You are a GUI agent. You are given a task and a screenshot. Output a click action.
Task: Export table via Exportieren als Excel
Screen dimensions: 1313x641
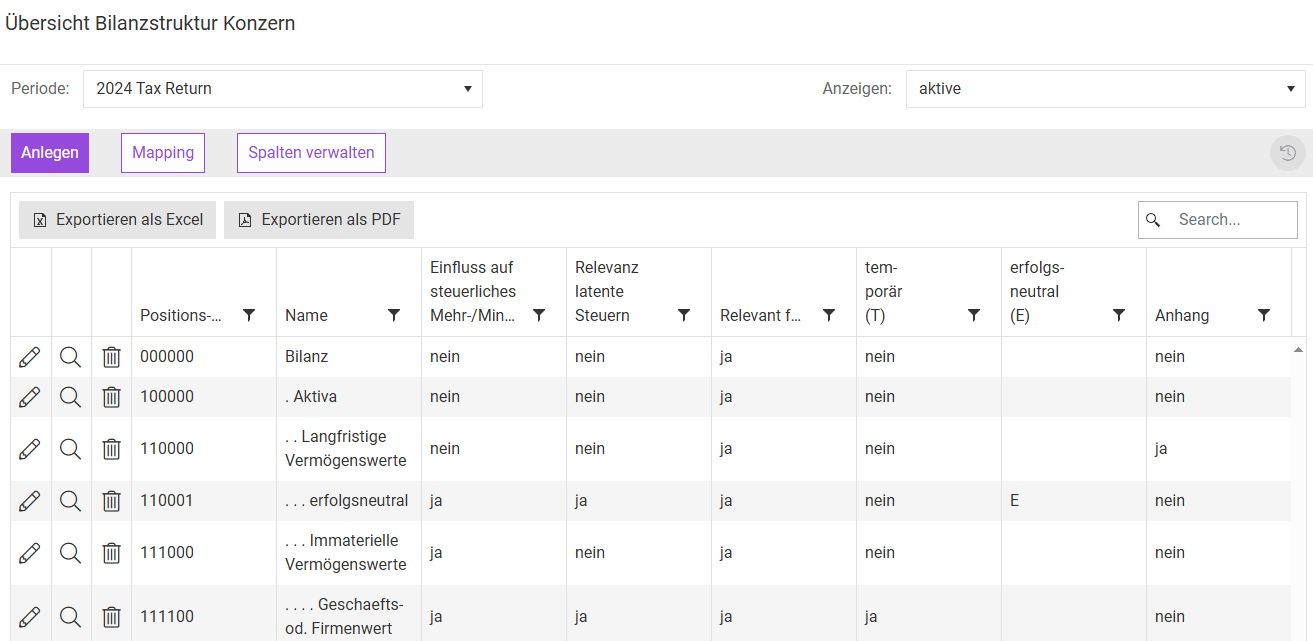pos(118,220)
